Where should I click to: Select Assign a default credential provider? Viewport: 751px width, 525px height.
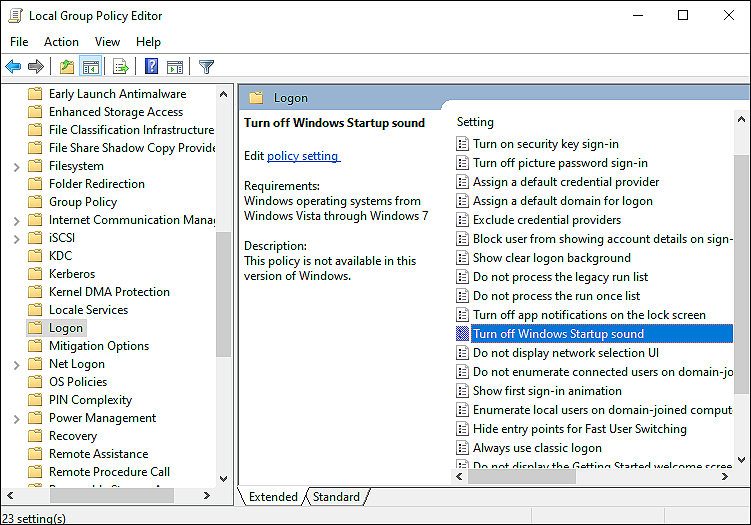point(566,182)
